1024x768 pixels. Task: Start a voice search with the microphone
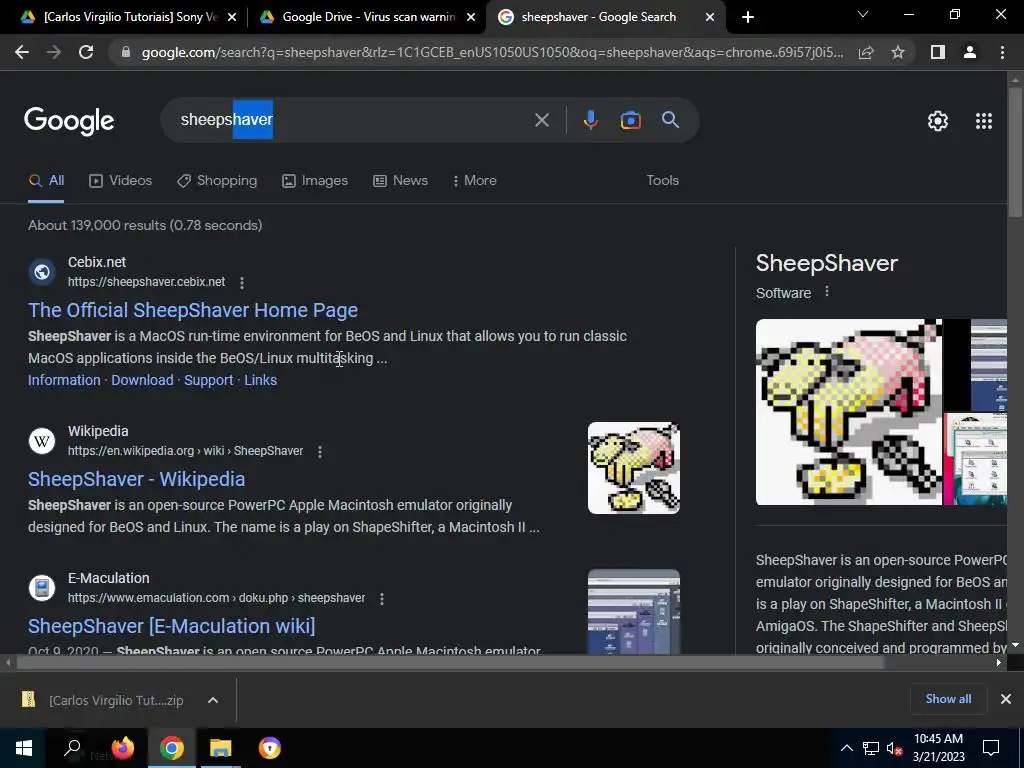point(590,120)
